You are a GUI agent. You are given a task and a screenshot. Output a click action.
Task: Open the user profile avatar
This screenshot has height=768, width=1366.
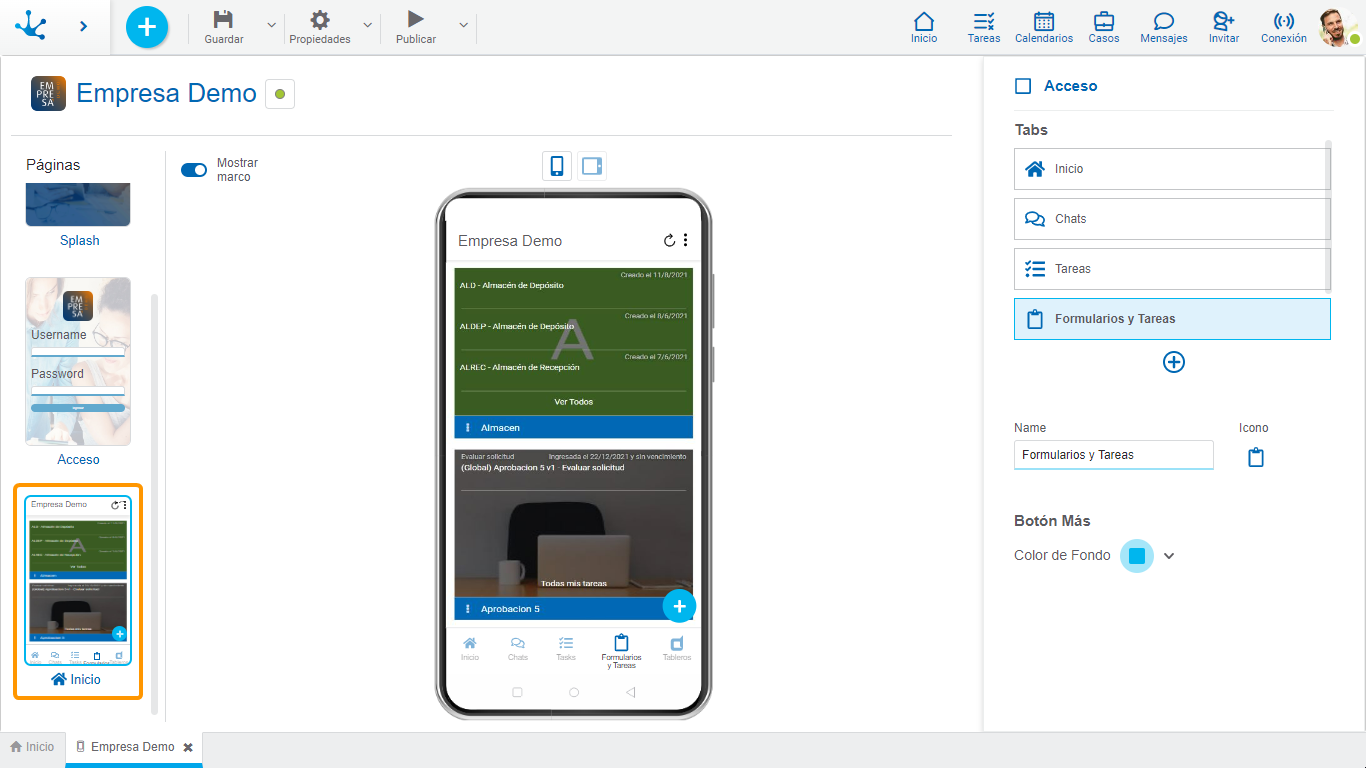click(x=1337, y=27)
